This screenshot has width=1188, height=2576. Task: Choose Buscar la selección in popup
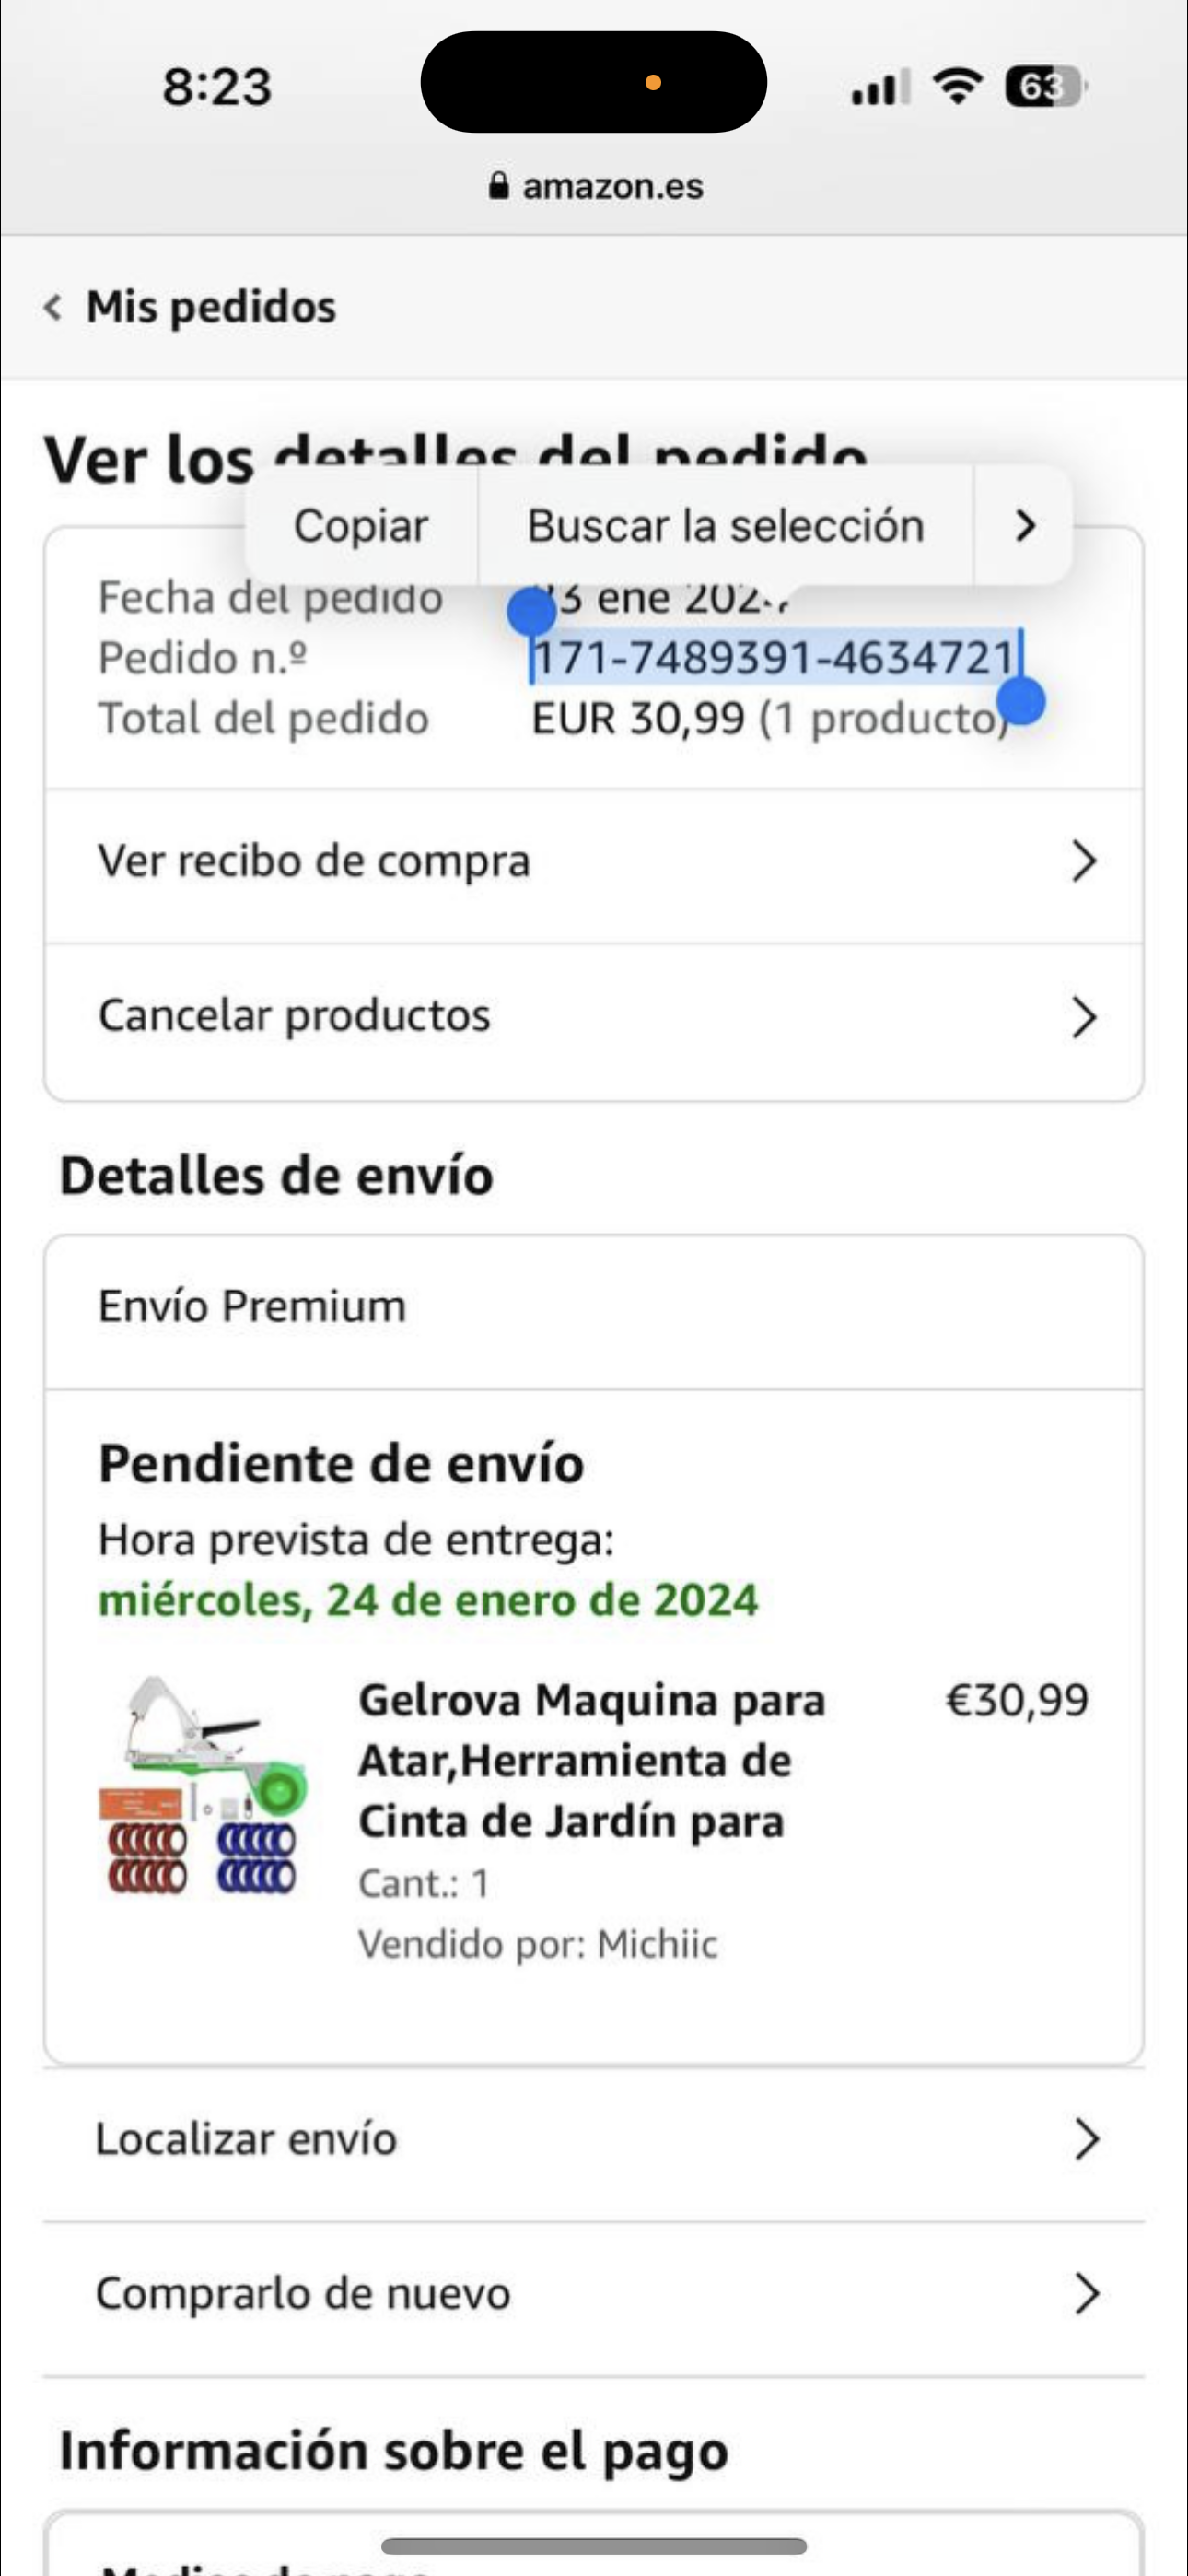pyautogui.click(x=726, y=525)
